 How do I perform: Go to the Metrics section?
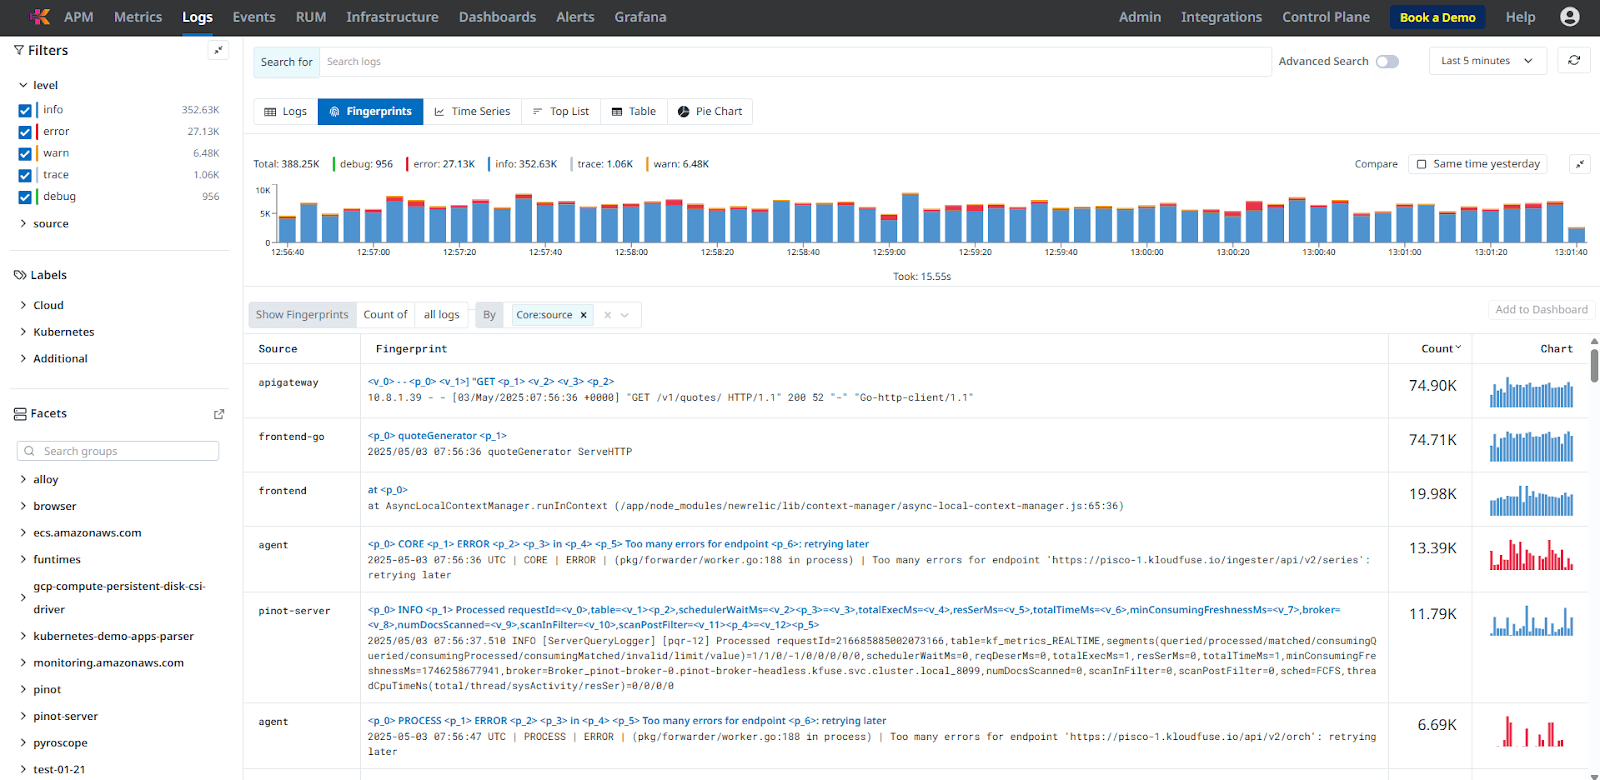pos(138,17)
